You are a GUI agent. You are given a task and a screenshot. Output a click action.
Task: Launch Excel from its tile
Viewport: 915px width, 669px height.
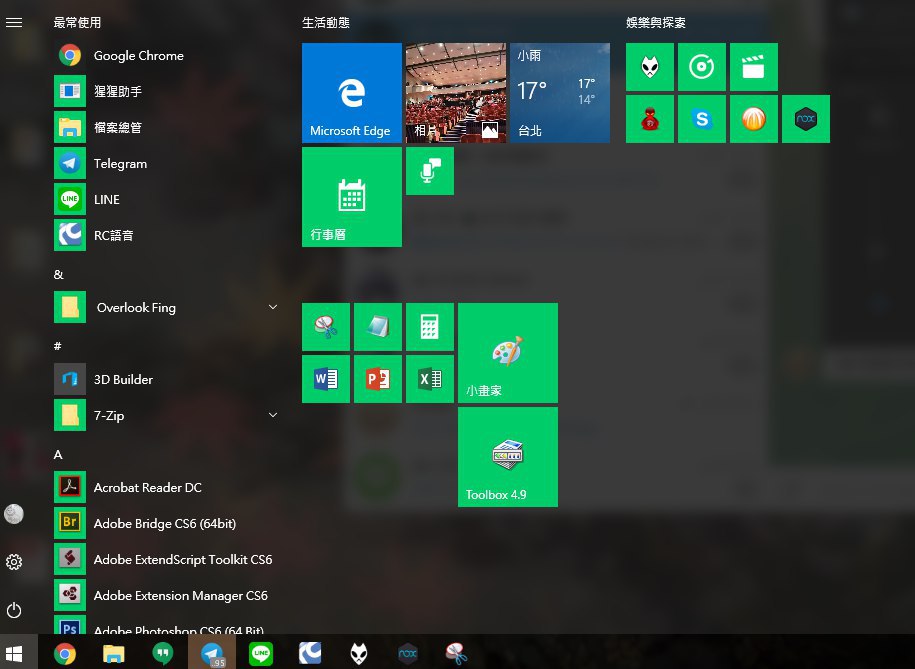click(430, 379)
